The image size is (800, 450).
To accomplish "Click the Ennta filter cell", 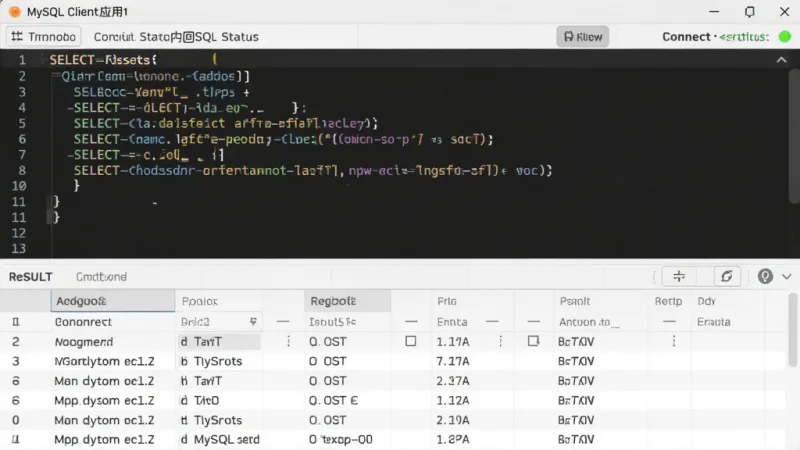I will [452, 322].
